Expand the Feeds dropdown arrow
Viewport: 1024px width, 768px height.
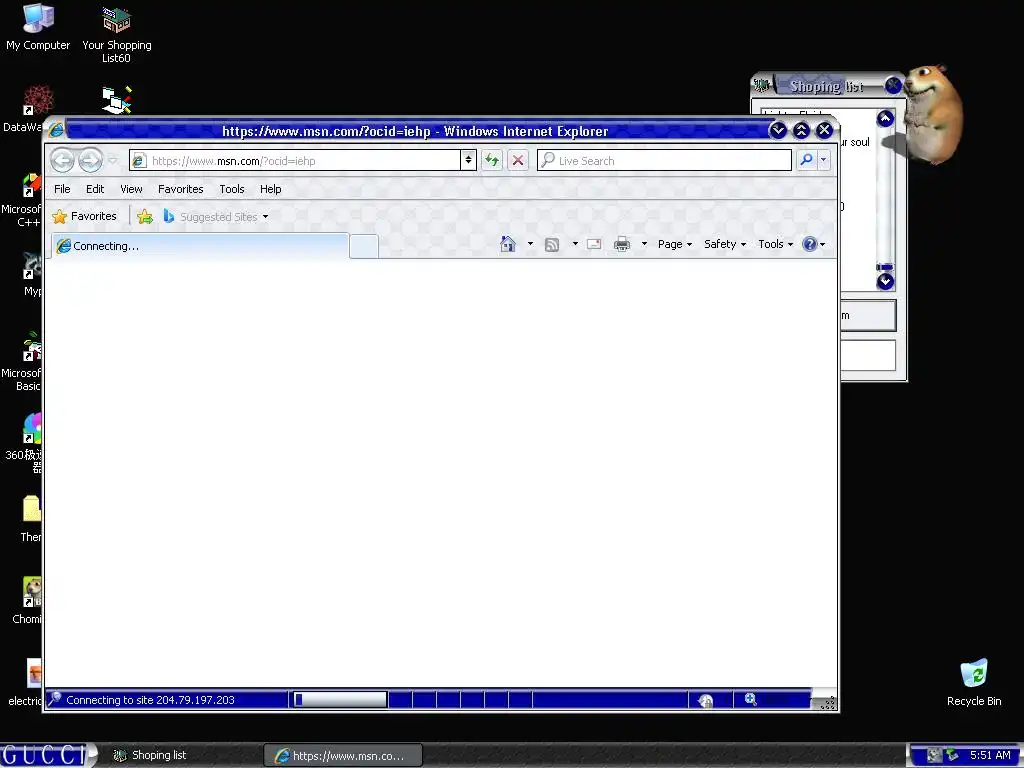coord(575,244)
